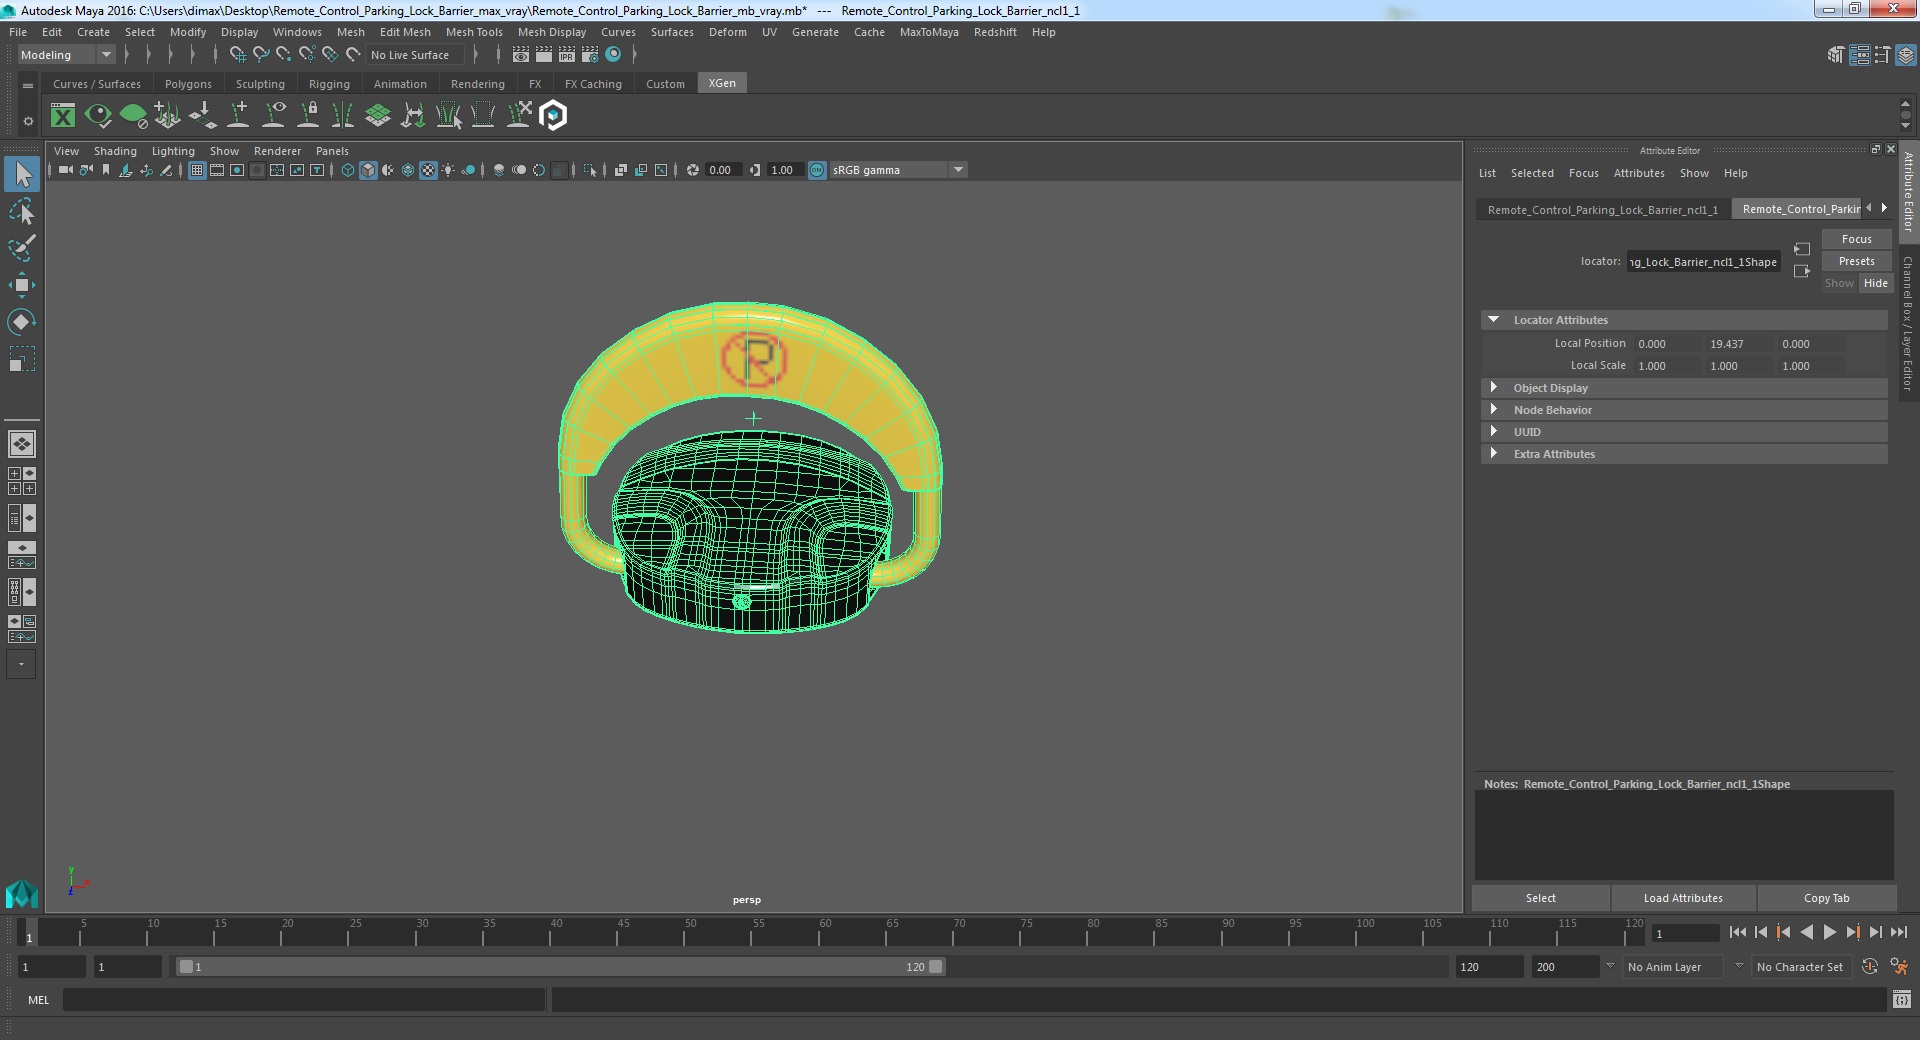1920x1040 pixels.
Task: Toggle viewport shadows
Action: pos(468,170)
